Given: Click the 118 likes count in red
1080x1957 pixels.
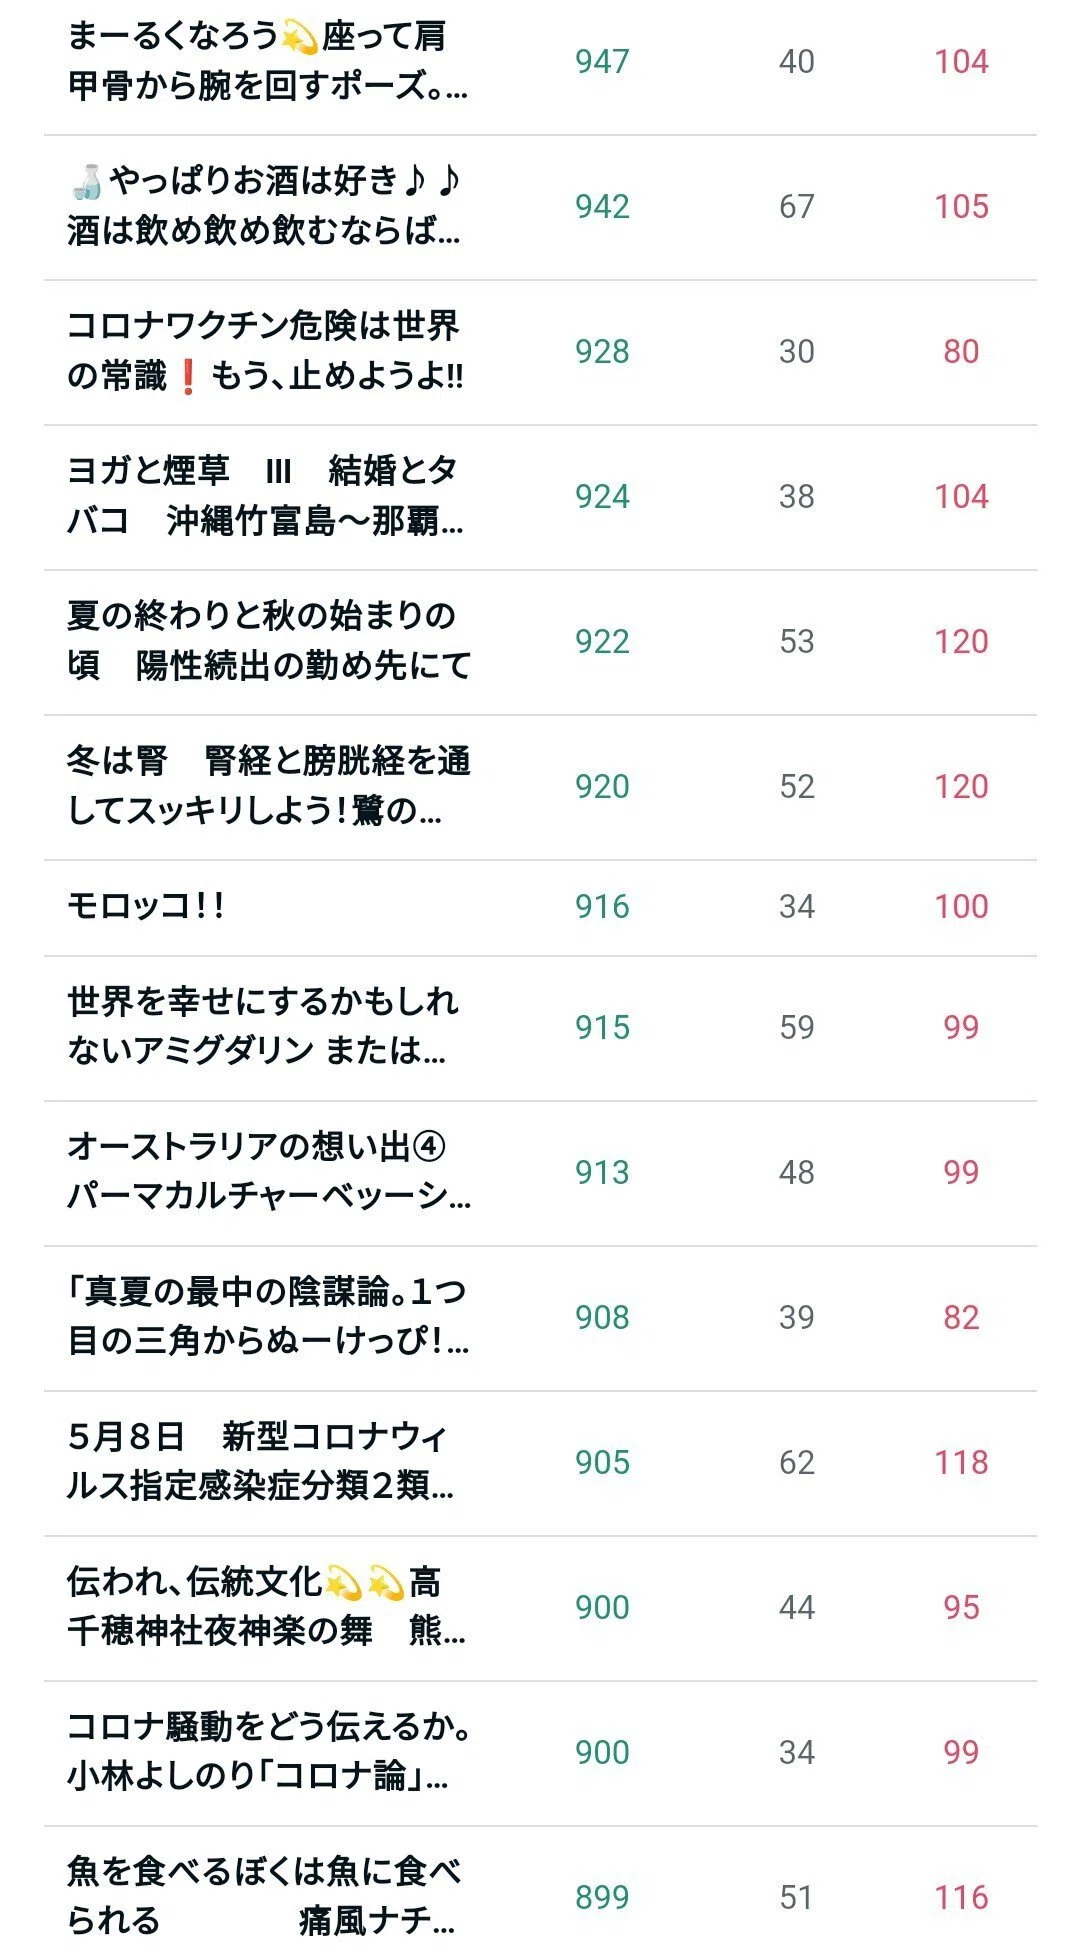Looking at the screenshot, I should (x=961, y=1462).
